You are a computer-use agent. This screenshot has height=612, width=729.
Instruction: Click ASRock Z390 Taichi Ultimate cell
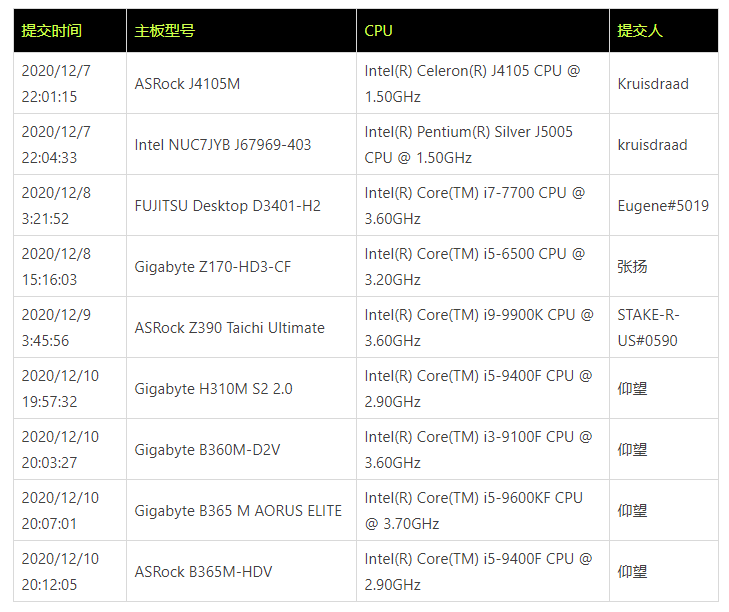(241, 327)
